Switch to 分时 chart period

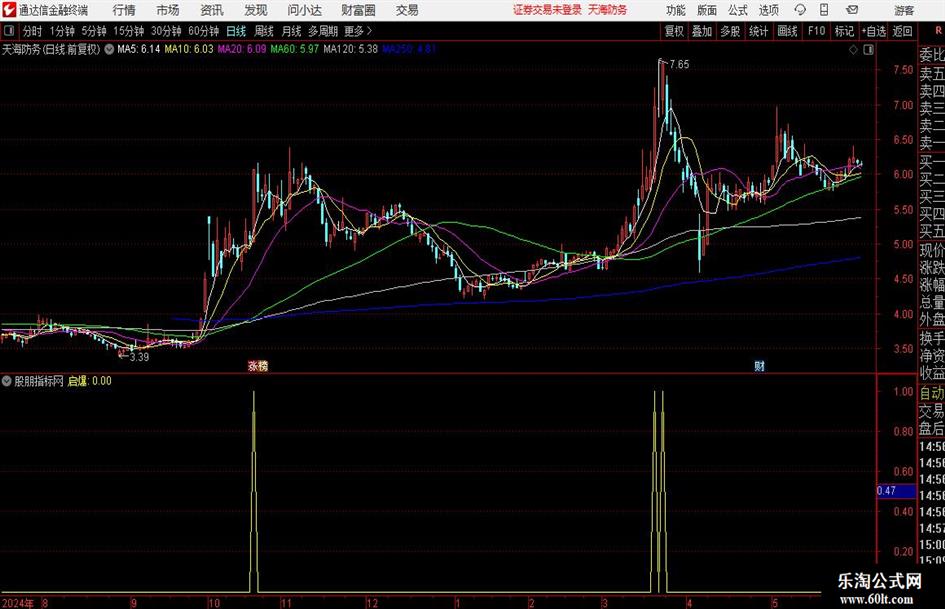coord(33,31)
